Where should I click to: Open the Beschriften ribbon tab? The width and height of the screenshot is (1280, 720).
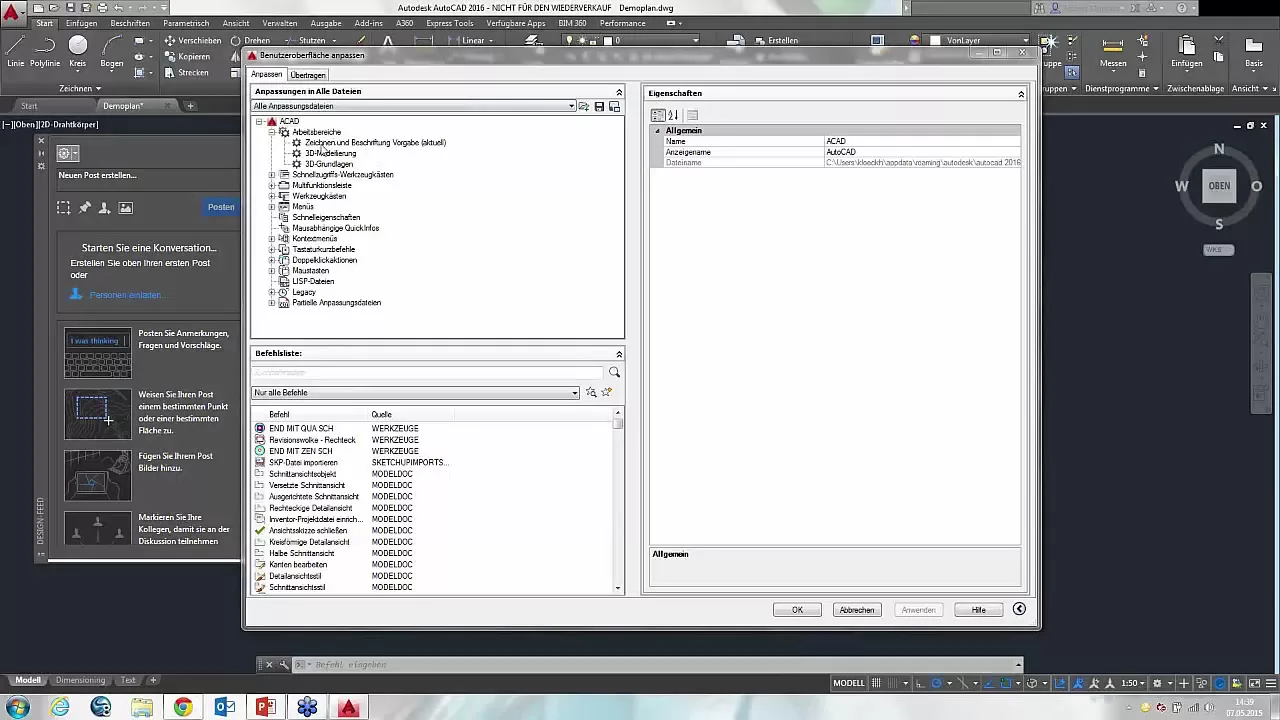pos(130,23)
